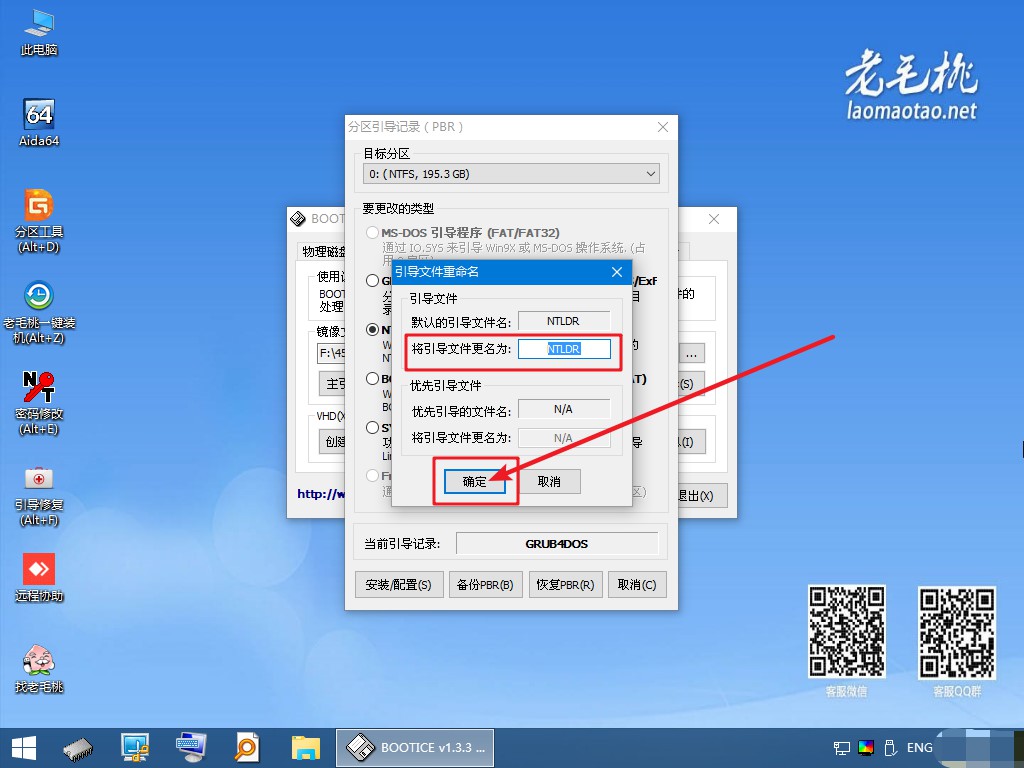This screenshot has width=1024, height=768.
Task: Switch the ENG input language indicator
Action: click(920, 748)
